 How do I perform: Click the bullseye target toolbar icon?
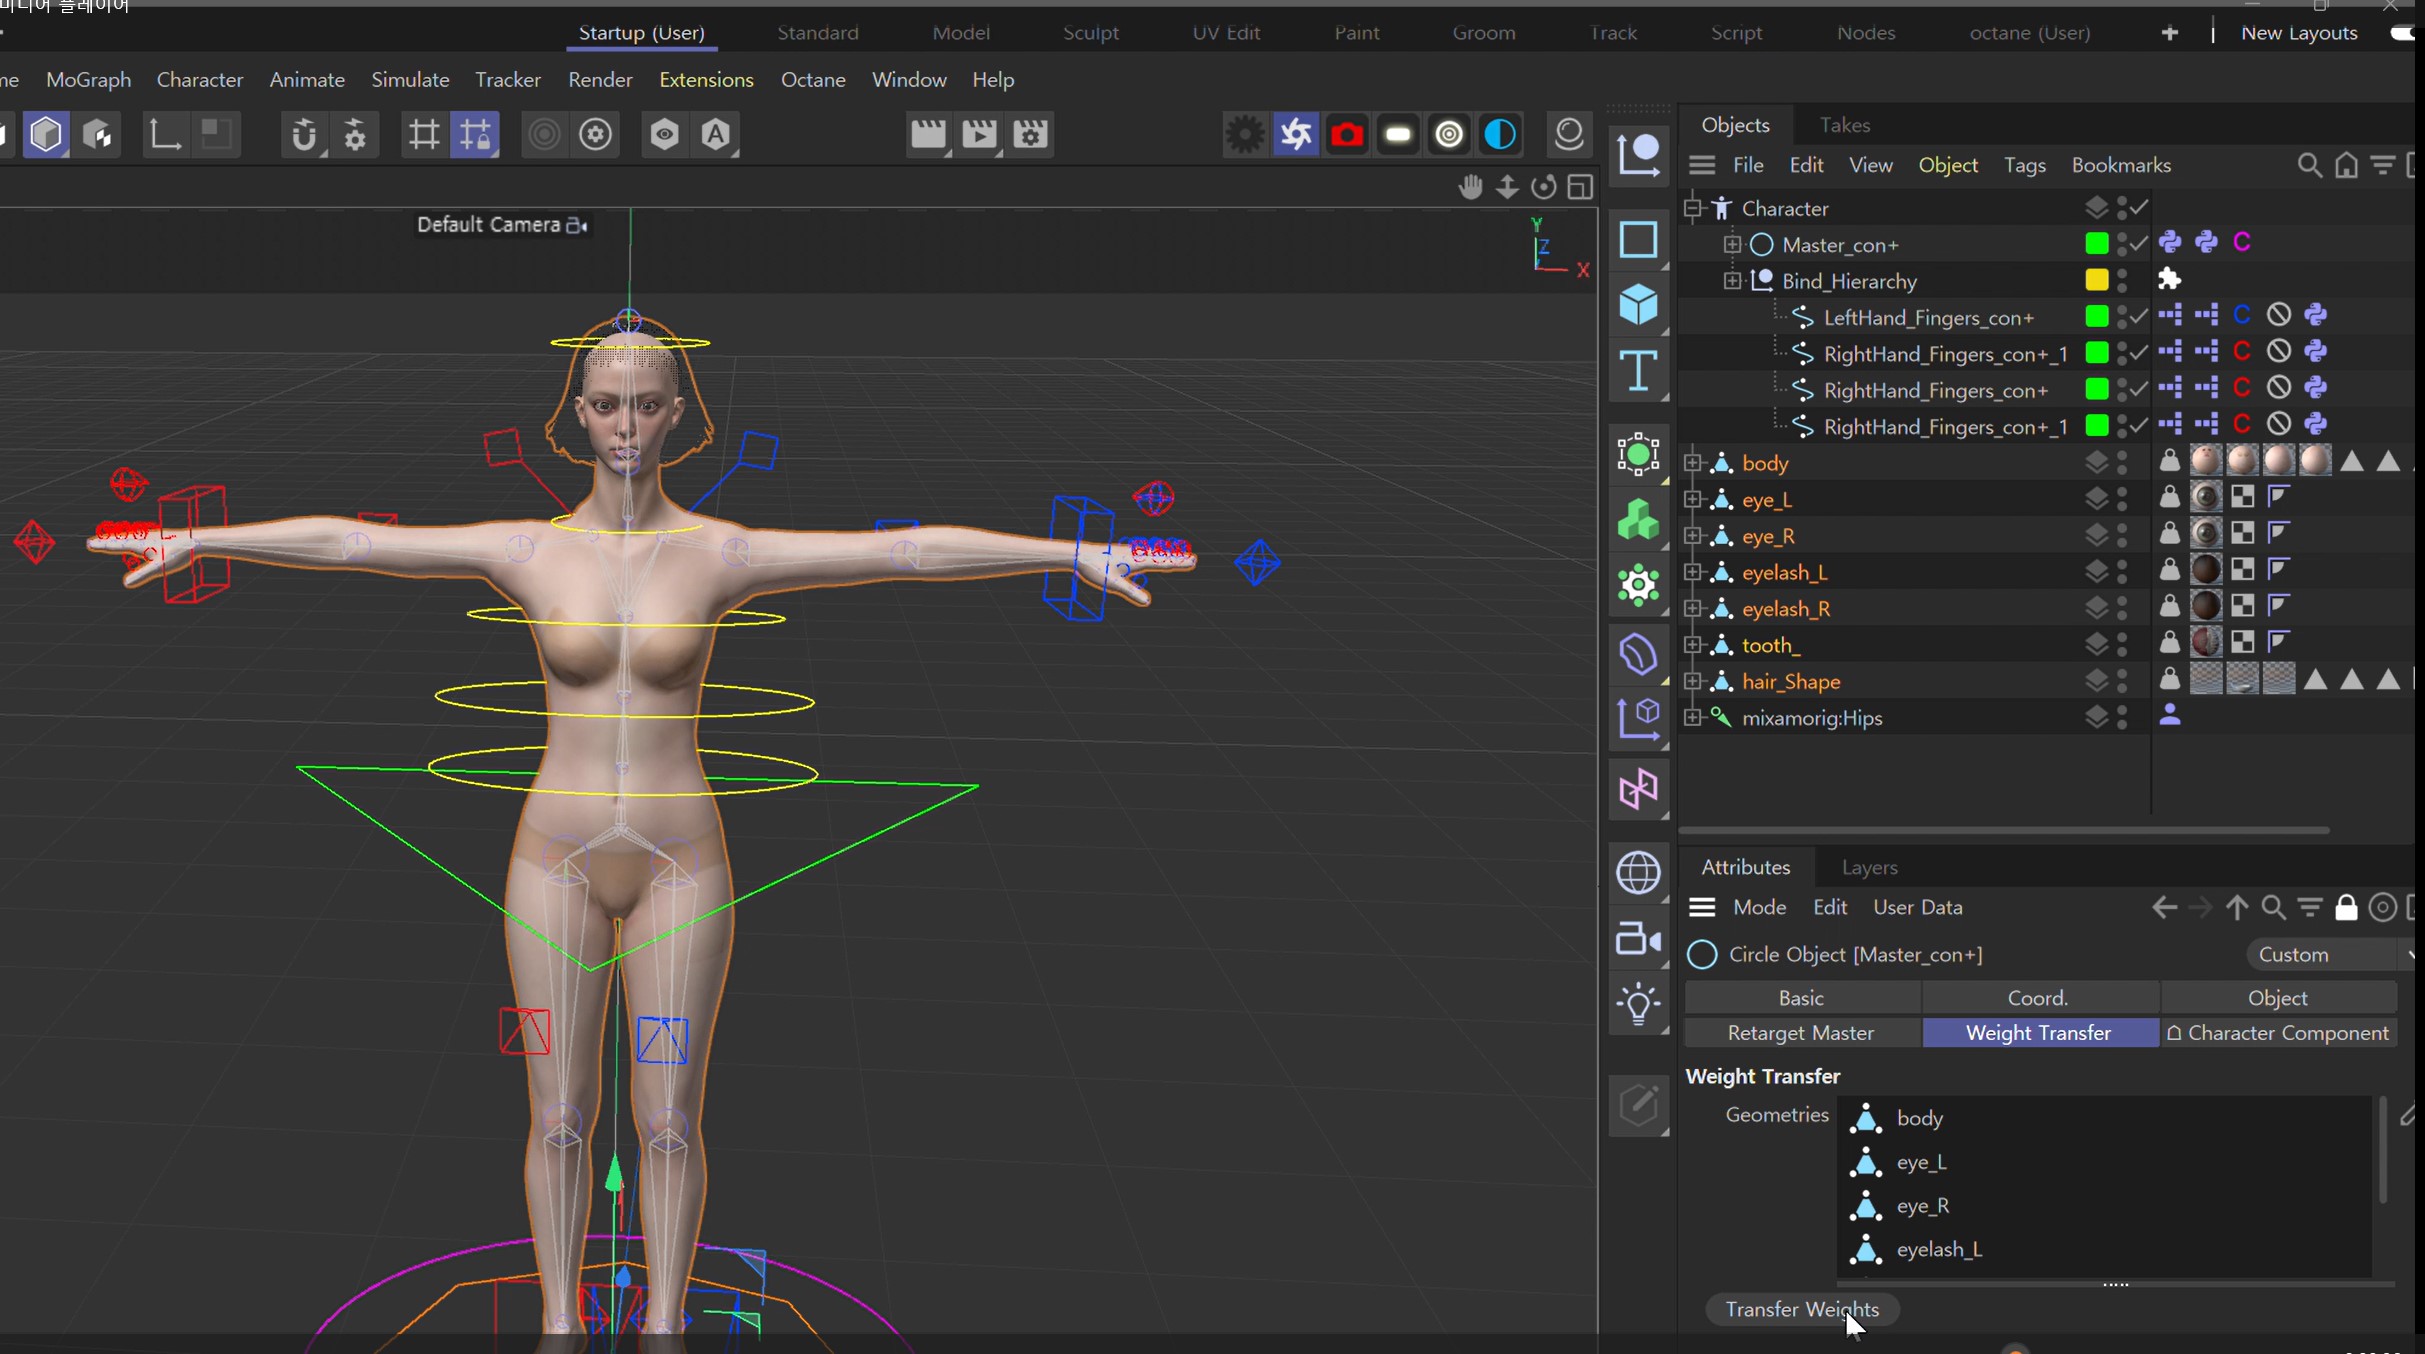1449,134
